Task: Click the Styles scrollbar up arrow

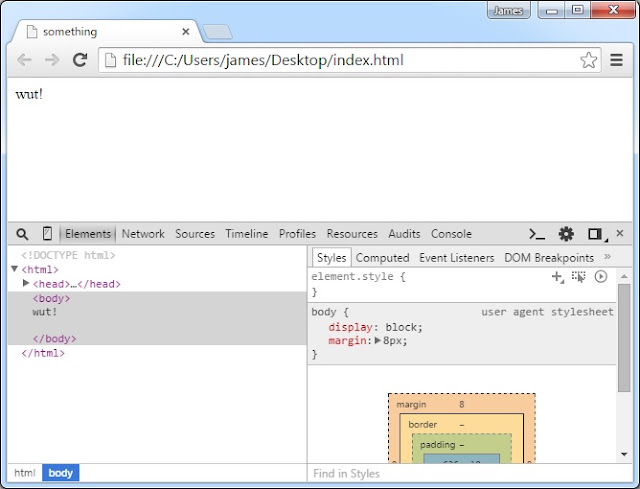Action: pyautogui.click(x=624, y=276)
